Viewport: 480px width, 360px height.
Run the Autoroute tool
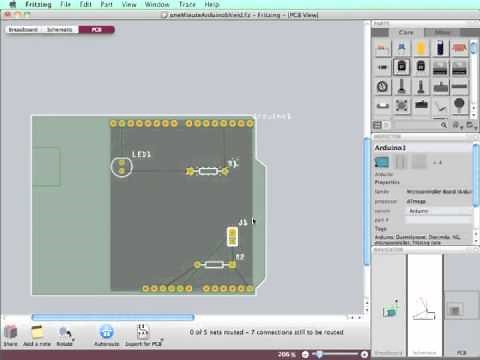pos(107,335)
